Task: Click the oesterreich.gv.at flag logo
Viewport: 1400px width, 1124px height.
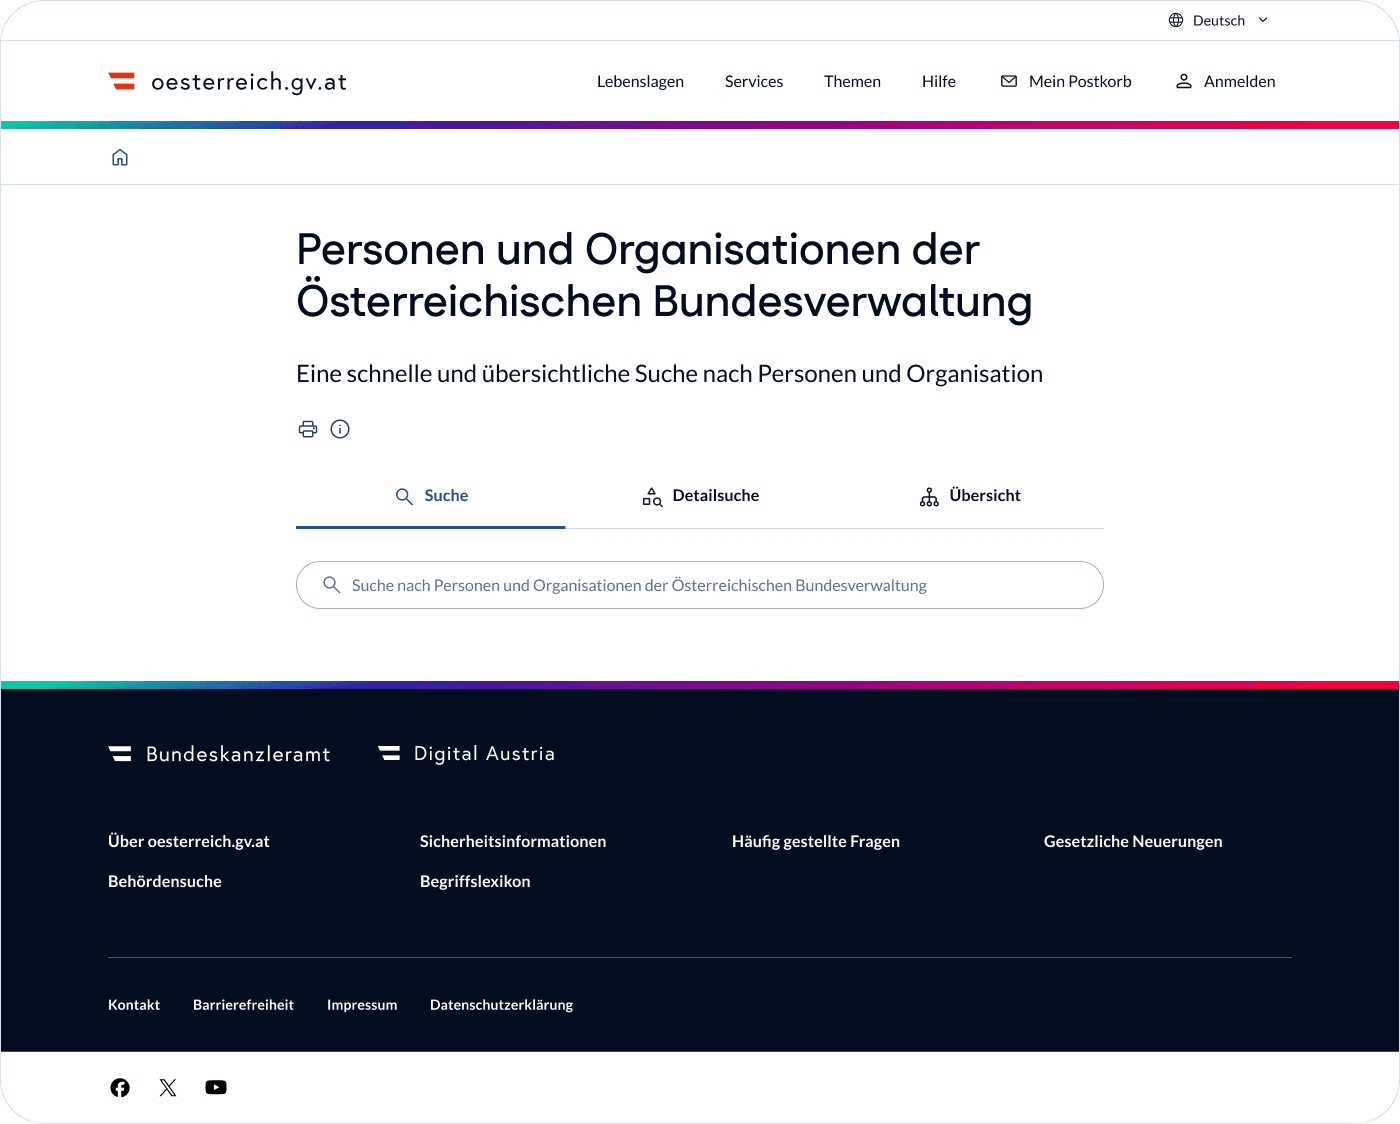Action: (122, 81)
